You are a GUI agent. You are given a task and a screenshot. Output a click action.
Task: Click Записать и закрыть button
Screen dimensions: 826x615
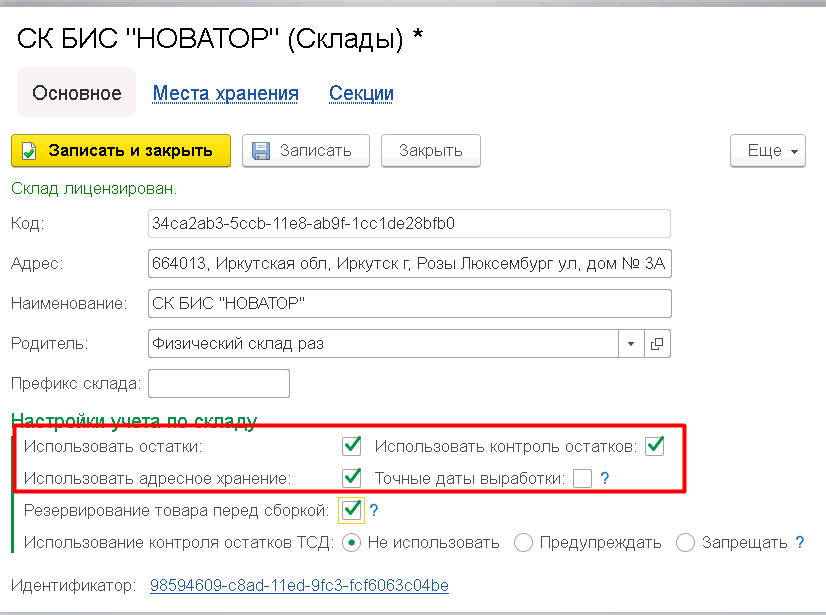click(x=121, y=151)
